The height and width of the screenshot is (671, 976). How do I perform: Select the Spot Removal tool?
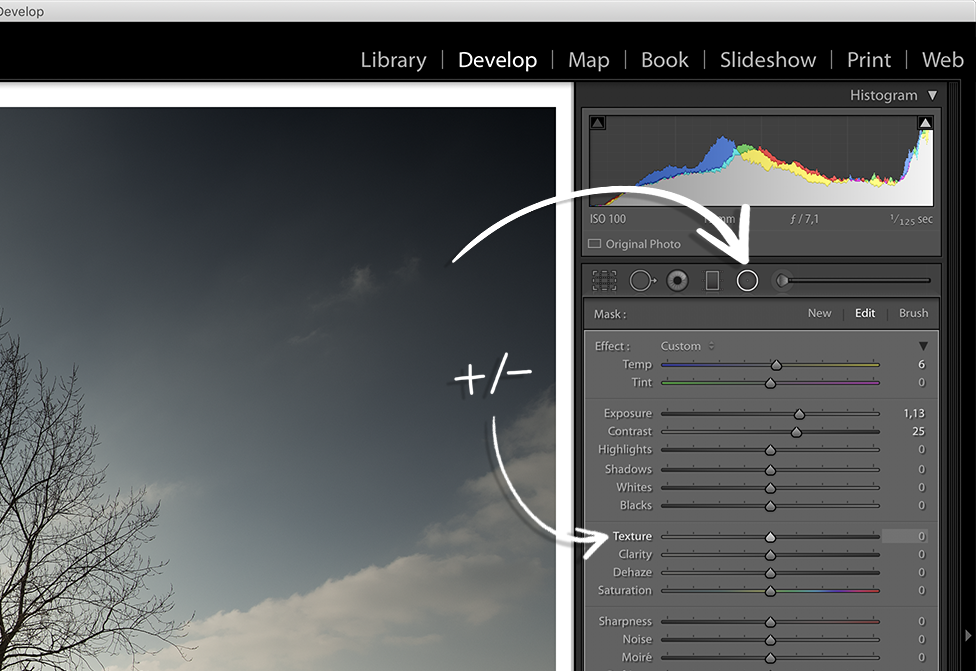click(642, 281)
